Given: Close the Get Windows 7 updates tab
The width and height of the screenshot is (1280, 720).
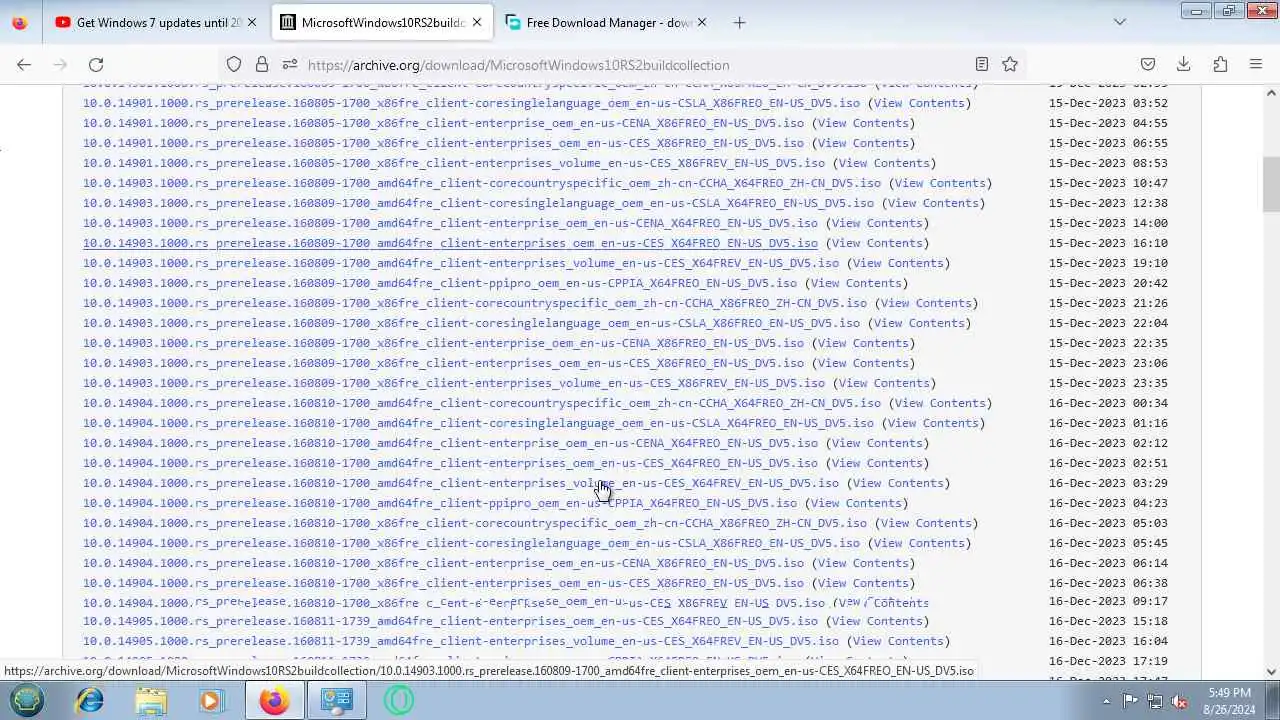Looking at the screenshot, I should (252, 22).
